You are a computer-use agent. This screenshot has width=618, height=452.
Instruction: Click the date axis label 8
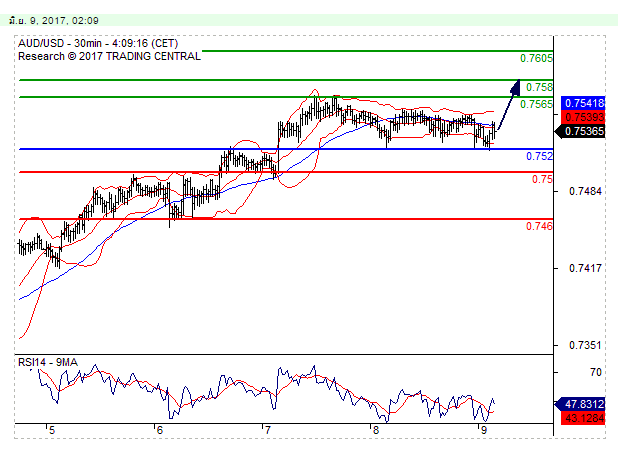coord(376,430)
